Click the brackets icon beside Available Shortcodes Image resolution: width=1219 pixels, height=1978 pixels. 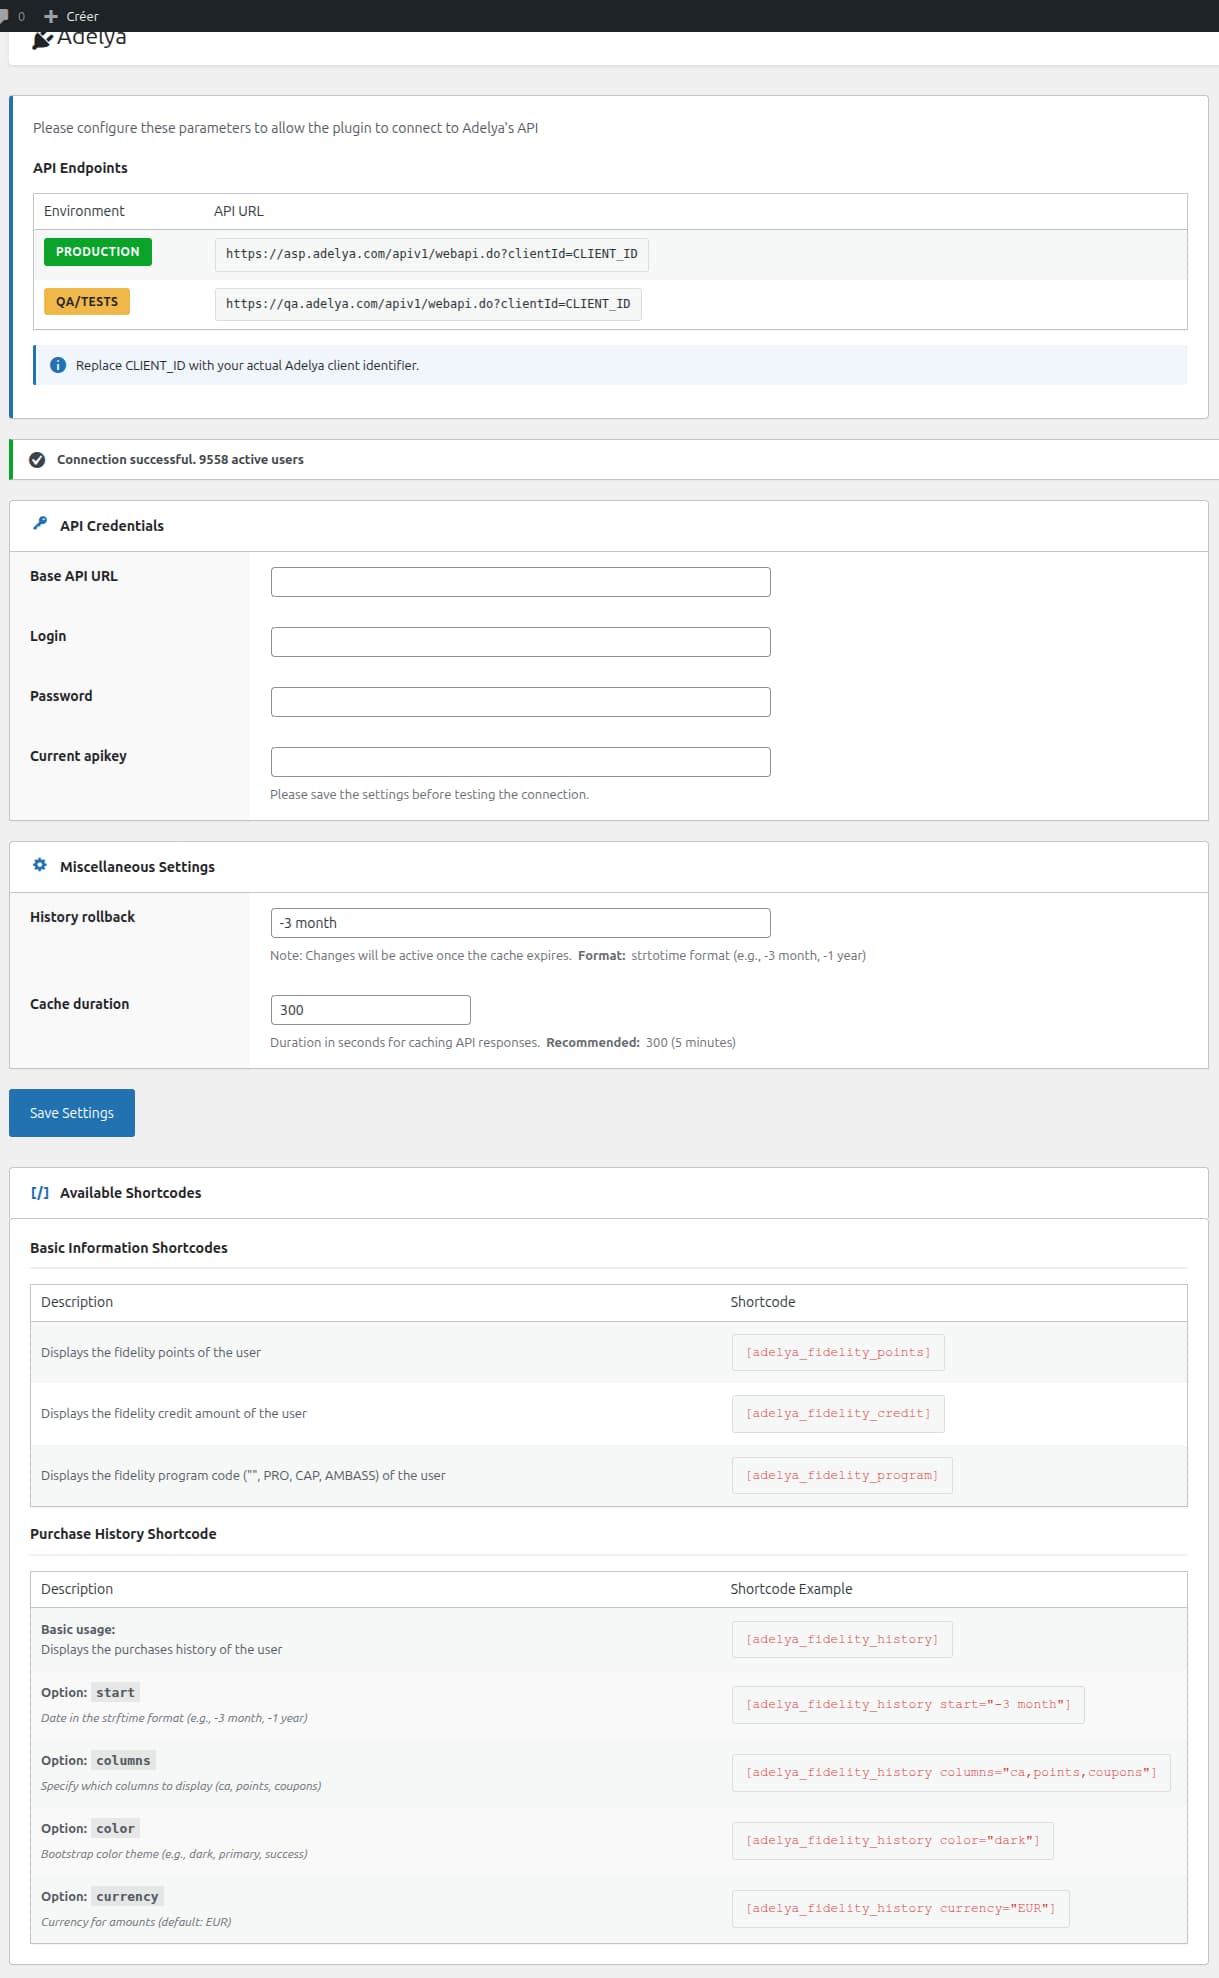(40, 1192)
